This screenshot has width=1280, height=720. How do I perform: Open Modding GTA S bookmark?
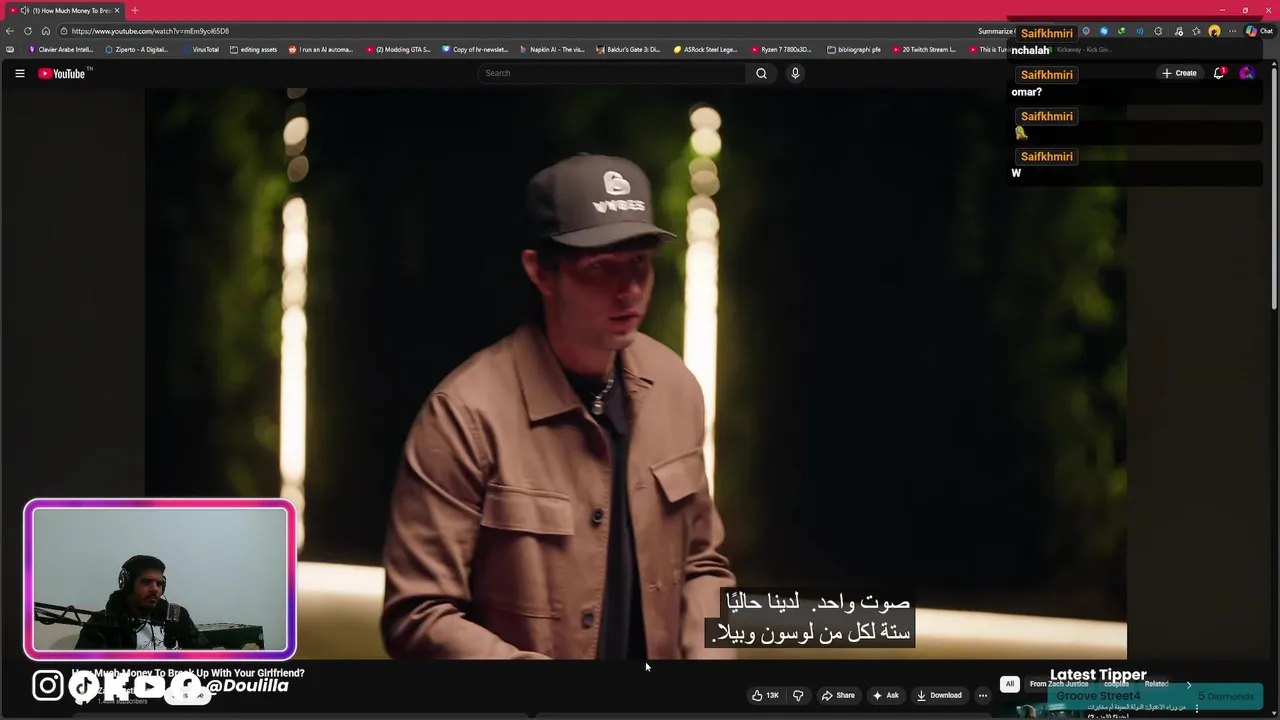click(x=398, y=49)
